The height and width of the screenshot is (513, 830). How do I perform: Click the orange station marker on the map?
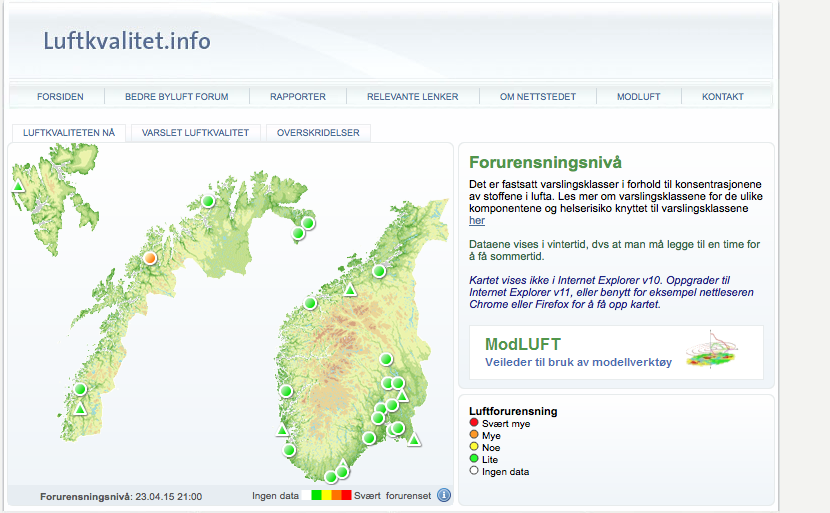[150, 258]
